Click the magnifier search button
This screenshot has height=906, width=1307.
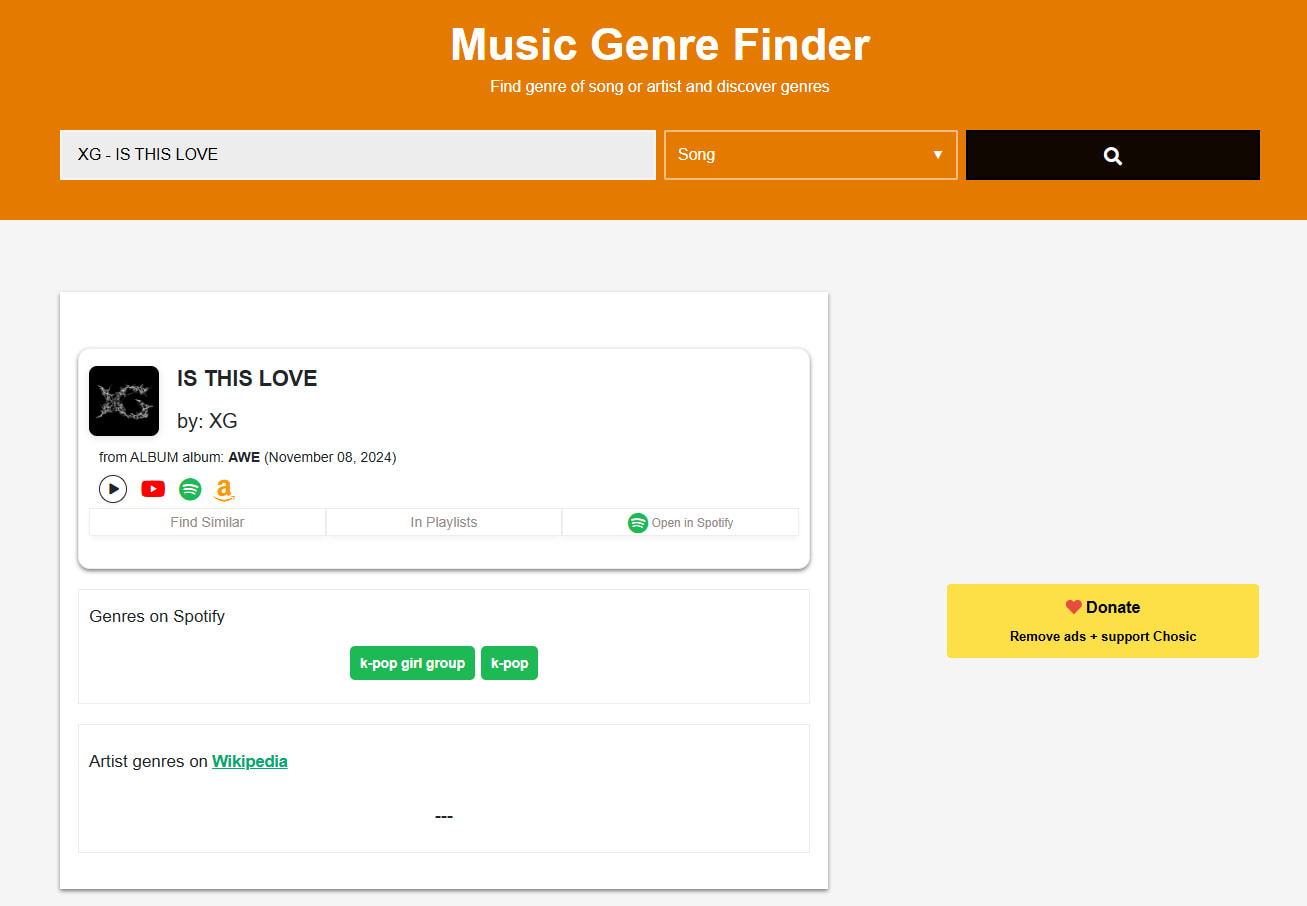(1113, 155)
